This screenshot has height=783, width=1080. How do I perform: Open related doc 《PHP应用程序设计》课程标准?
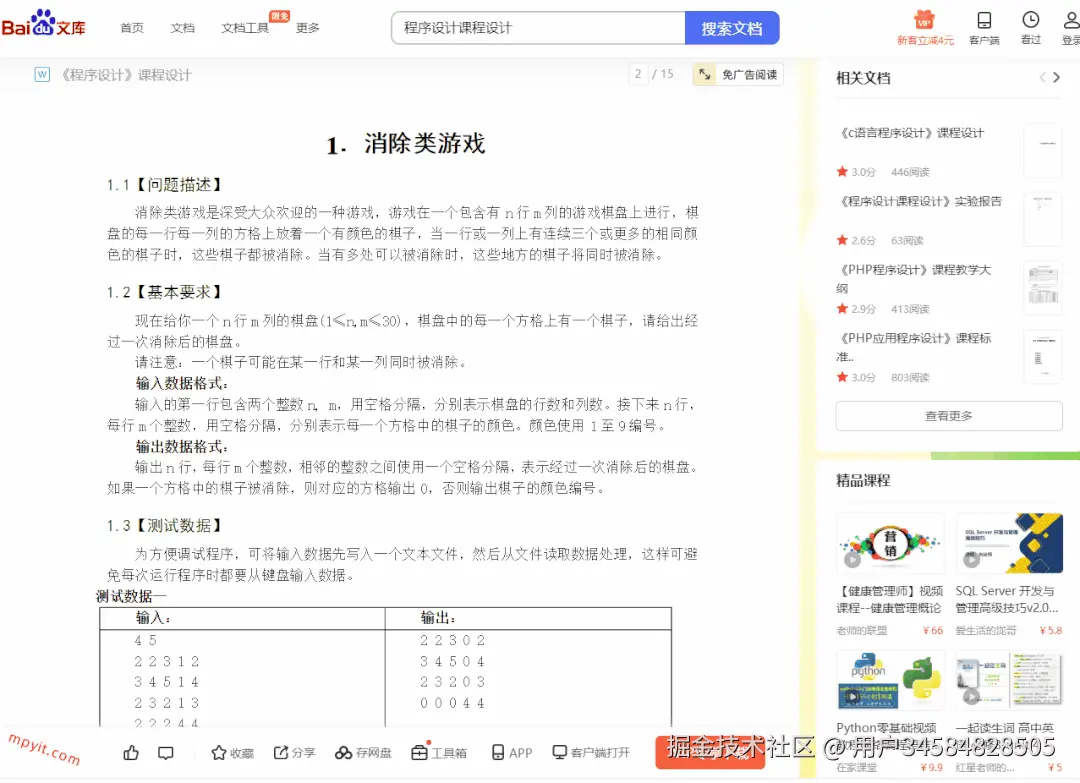(914, 346)
